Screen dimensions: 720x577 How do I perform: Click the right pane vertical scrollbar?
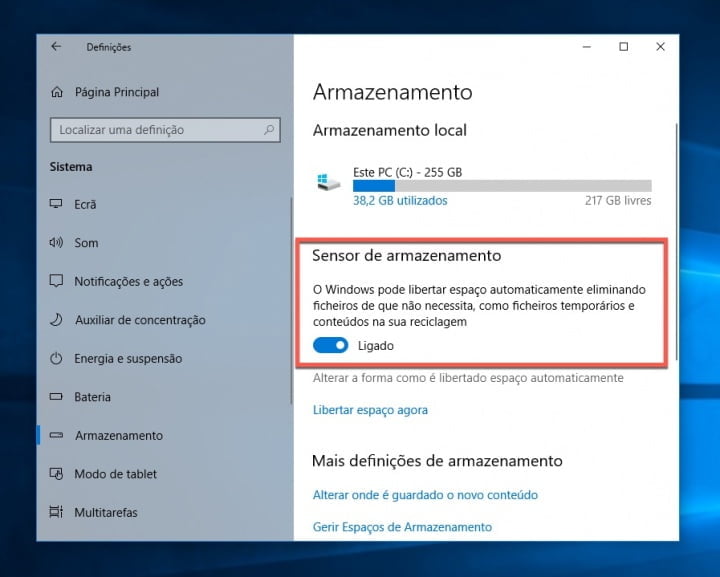676,242
